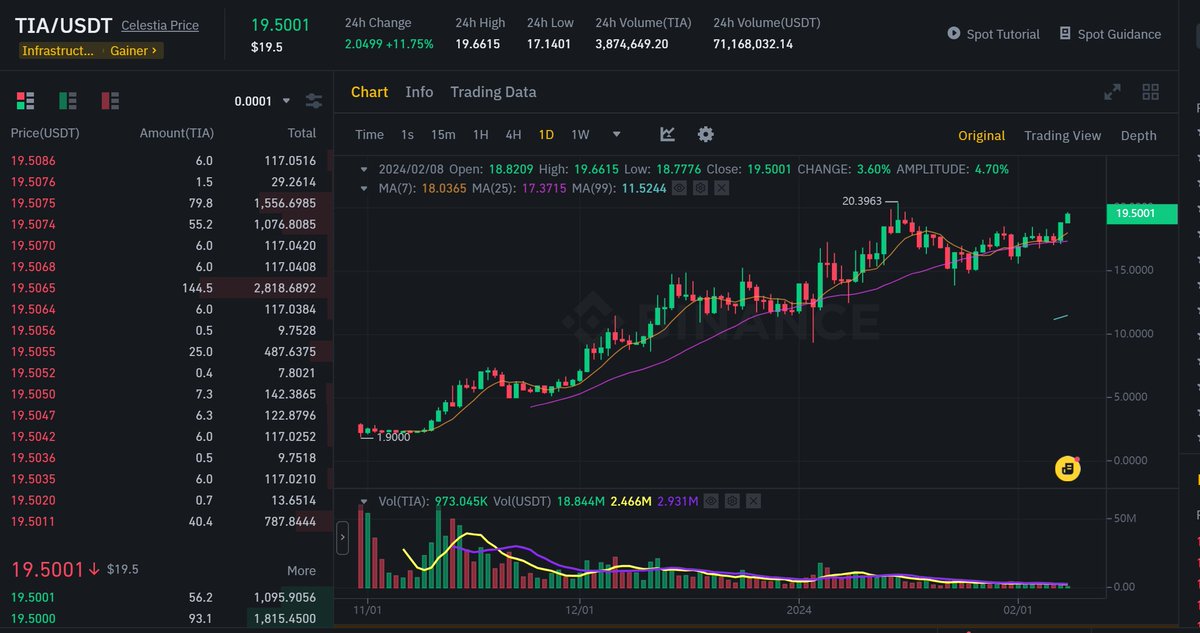1200x633 pixels.
Task: Select the 1H interval
Action: [480, 134]
